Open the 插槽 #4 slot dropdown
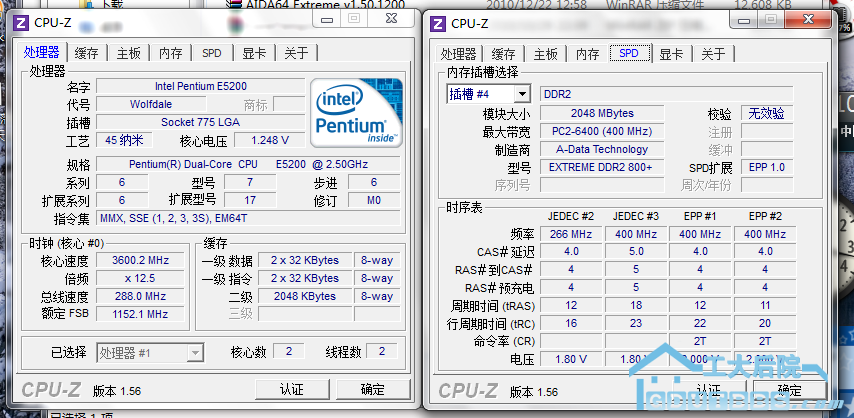This screenshot has width=854, height=418. click(488, 94)
